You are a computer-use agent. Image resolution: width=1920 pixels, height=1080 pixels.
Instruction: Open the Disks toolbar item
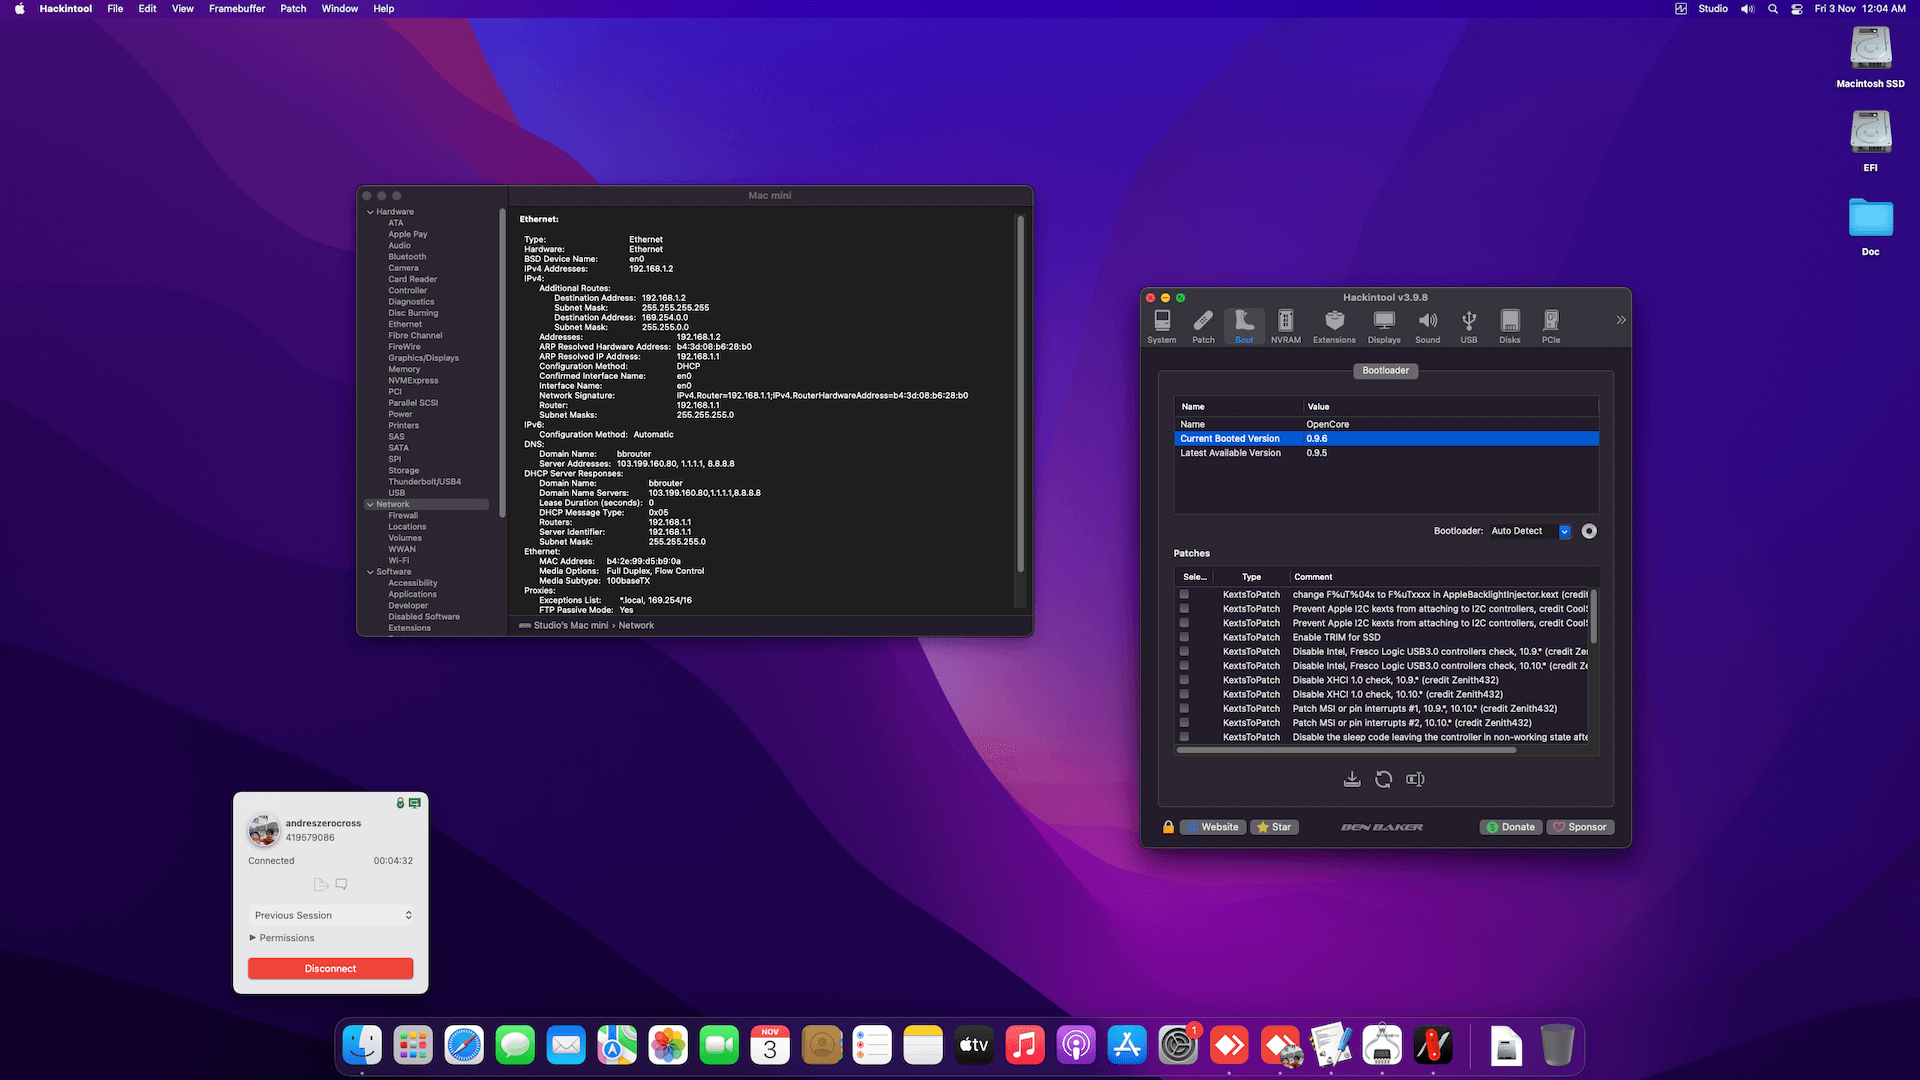click(x=1510, y=326)
